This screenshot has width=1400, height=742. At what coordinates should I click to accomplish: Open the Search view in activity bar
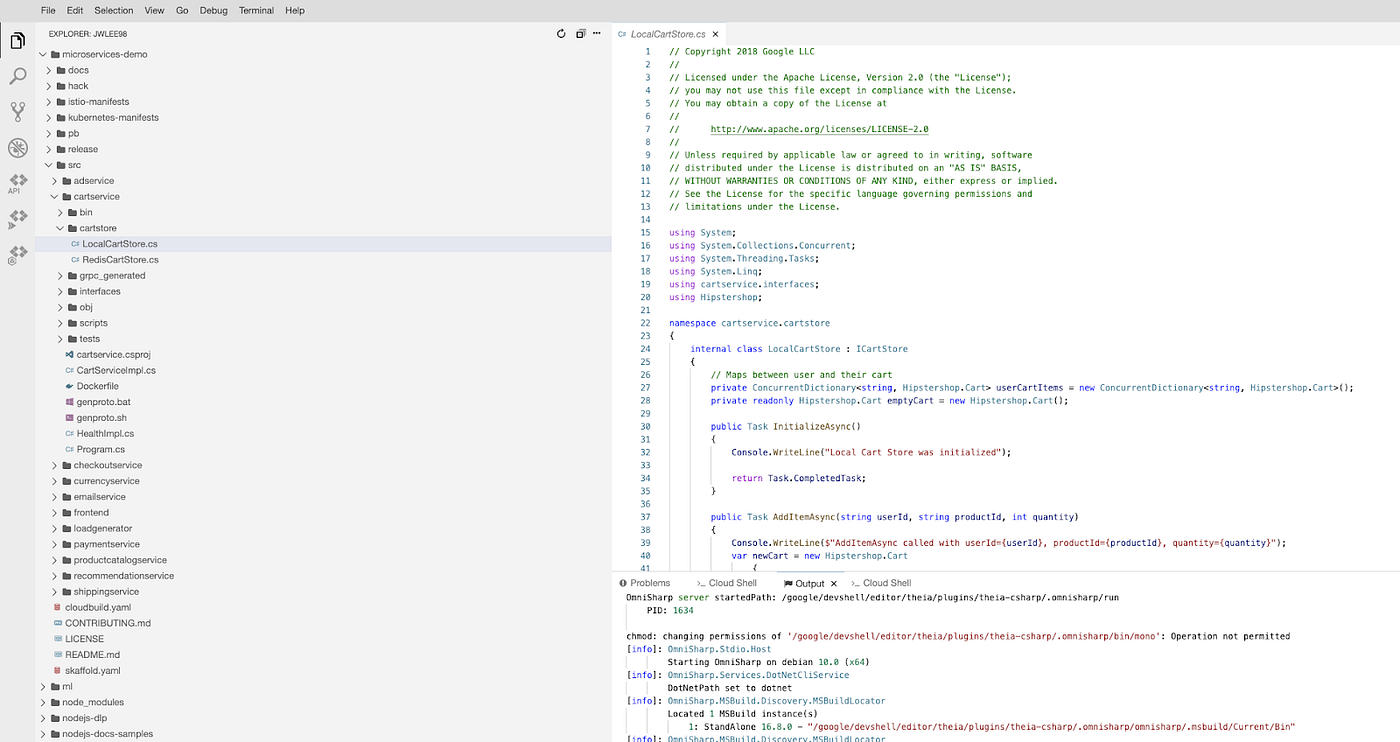[17, 76]
